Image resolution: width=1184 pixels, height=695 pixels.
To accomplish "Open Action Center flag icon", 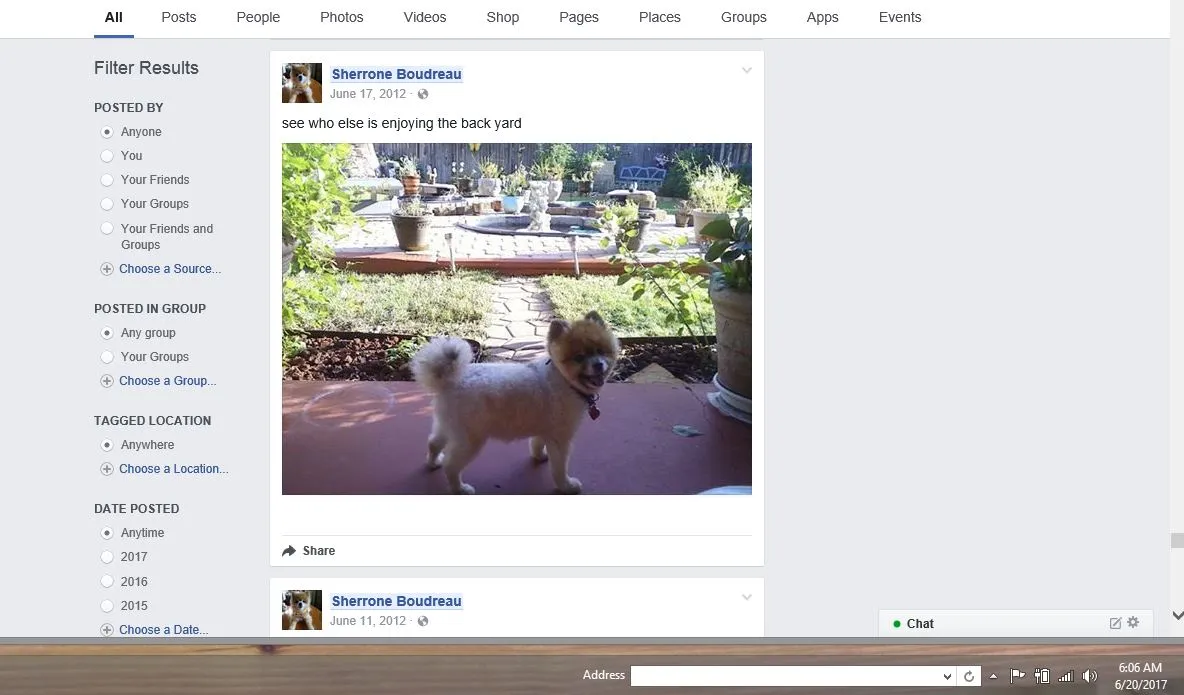I will click(x=1017, y=675).
